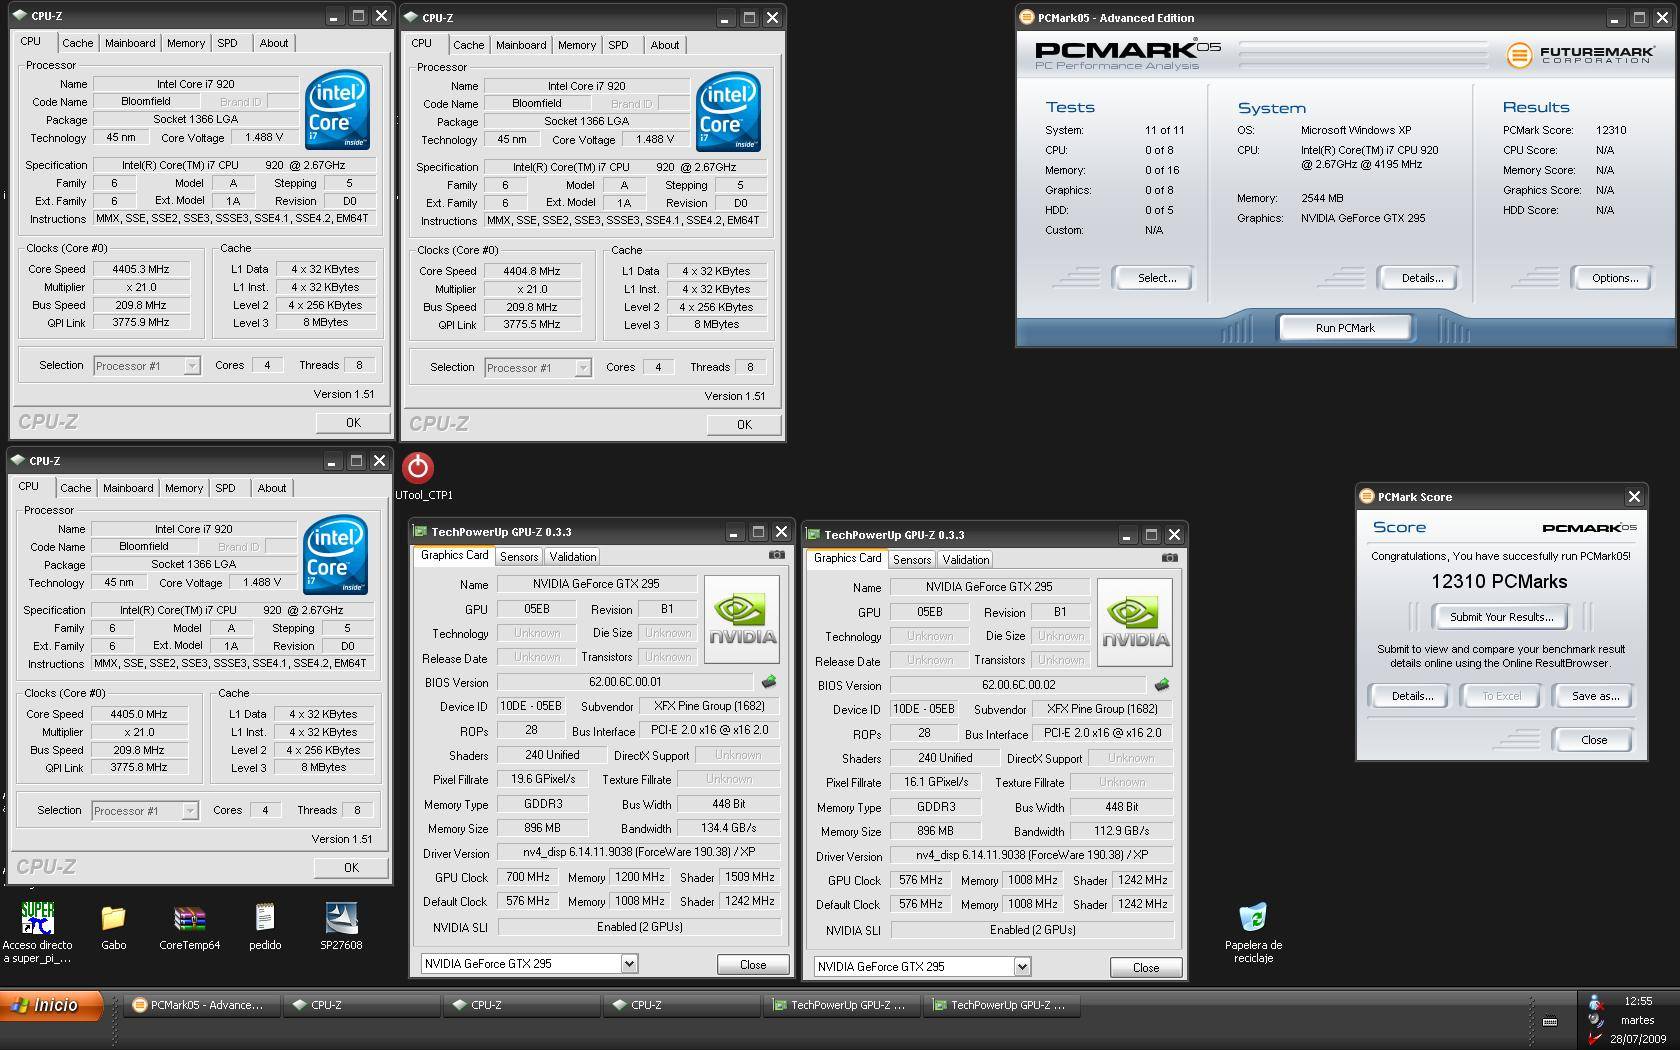Image resolution: width=1680 pixels, height=1050 pixels.
Task: Click the Inicio start button
Action: pyautogui.click(x=52, y=1006)
